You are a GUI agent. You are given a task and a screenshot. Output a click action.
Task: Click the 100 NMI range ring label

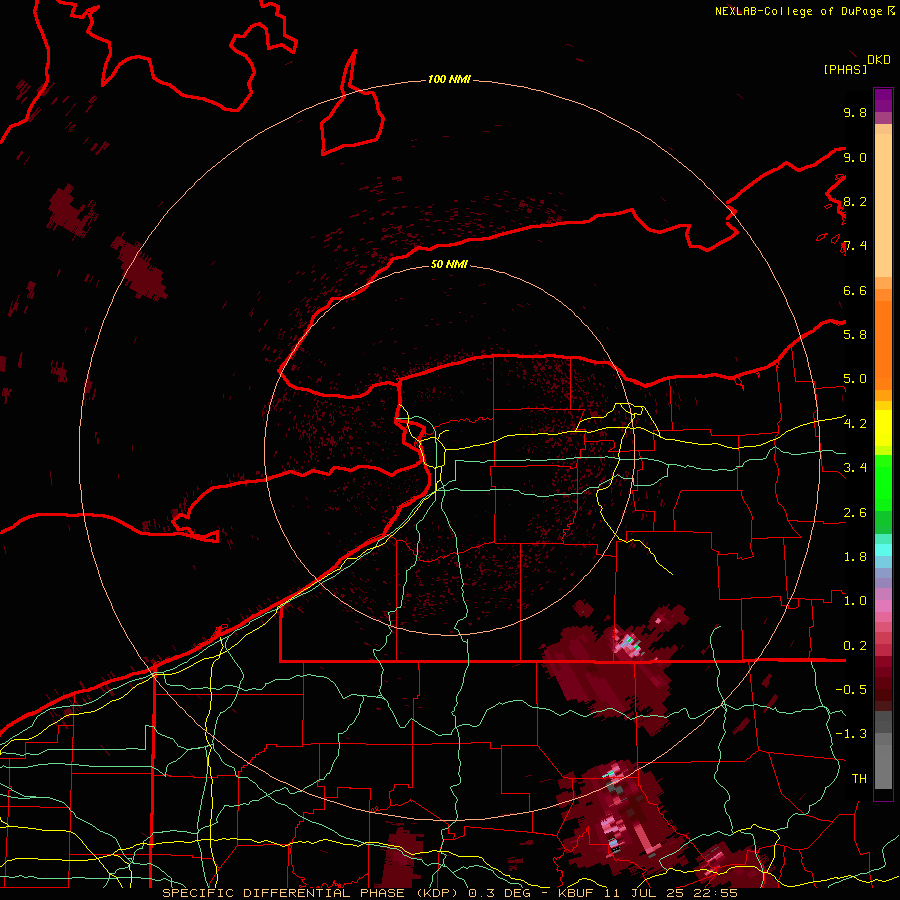[449, 79]
